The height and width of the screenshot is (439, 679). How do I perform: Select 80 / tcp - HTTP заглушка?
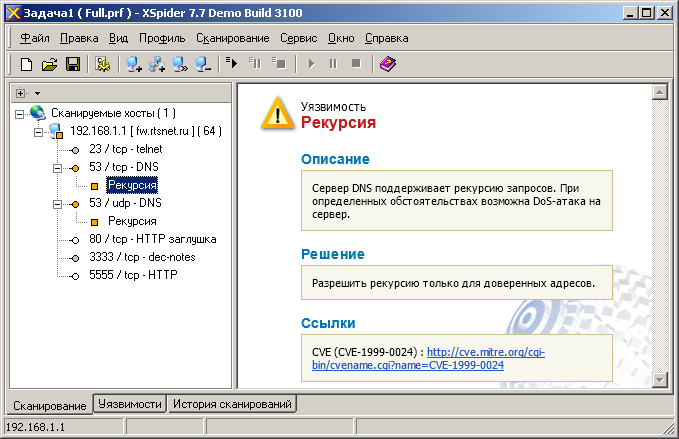tap(152, 239)
